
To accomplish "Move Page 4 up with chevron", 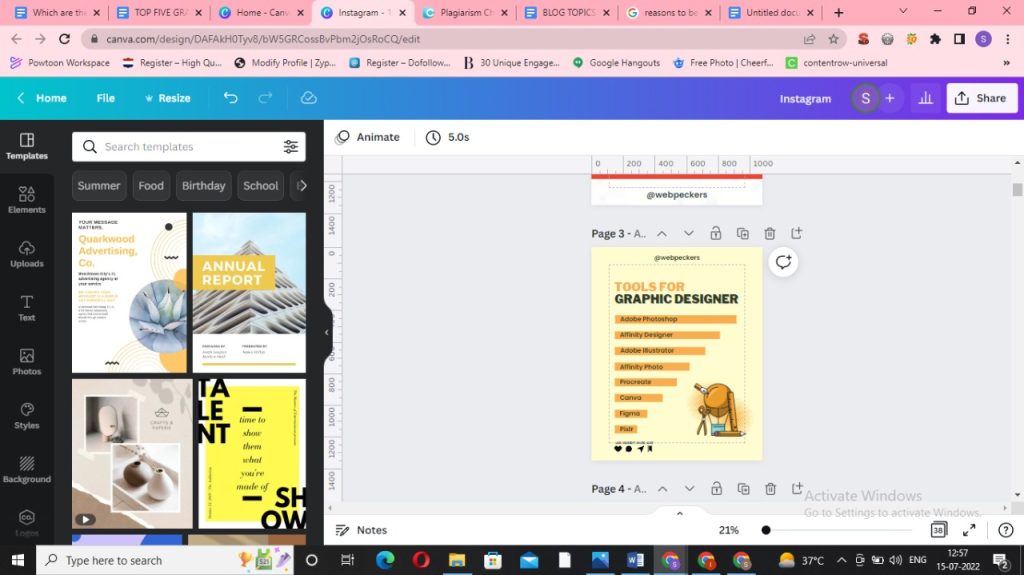I will pyautogui.click(x=662, y=489).
